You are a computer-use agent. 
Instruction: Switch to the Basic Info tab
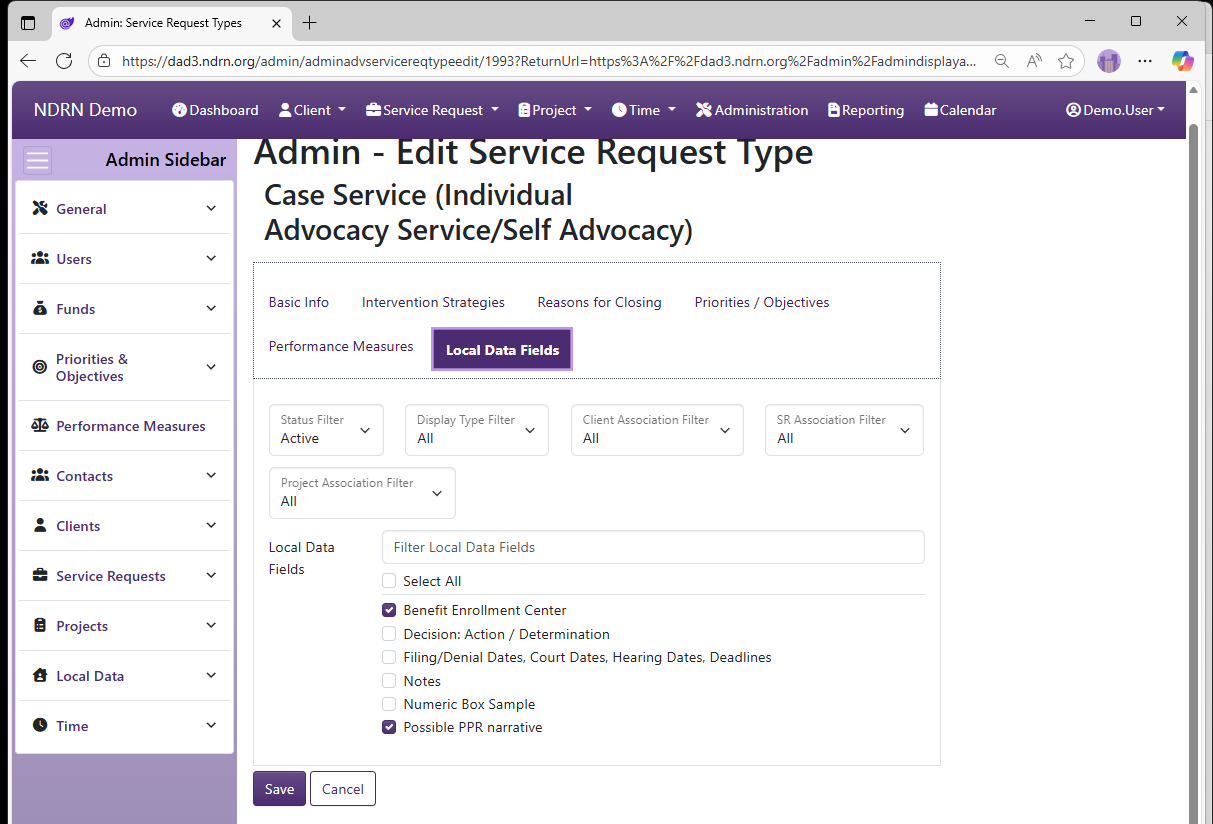299,302
